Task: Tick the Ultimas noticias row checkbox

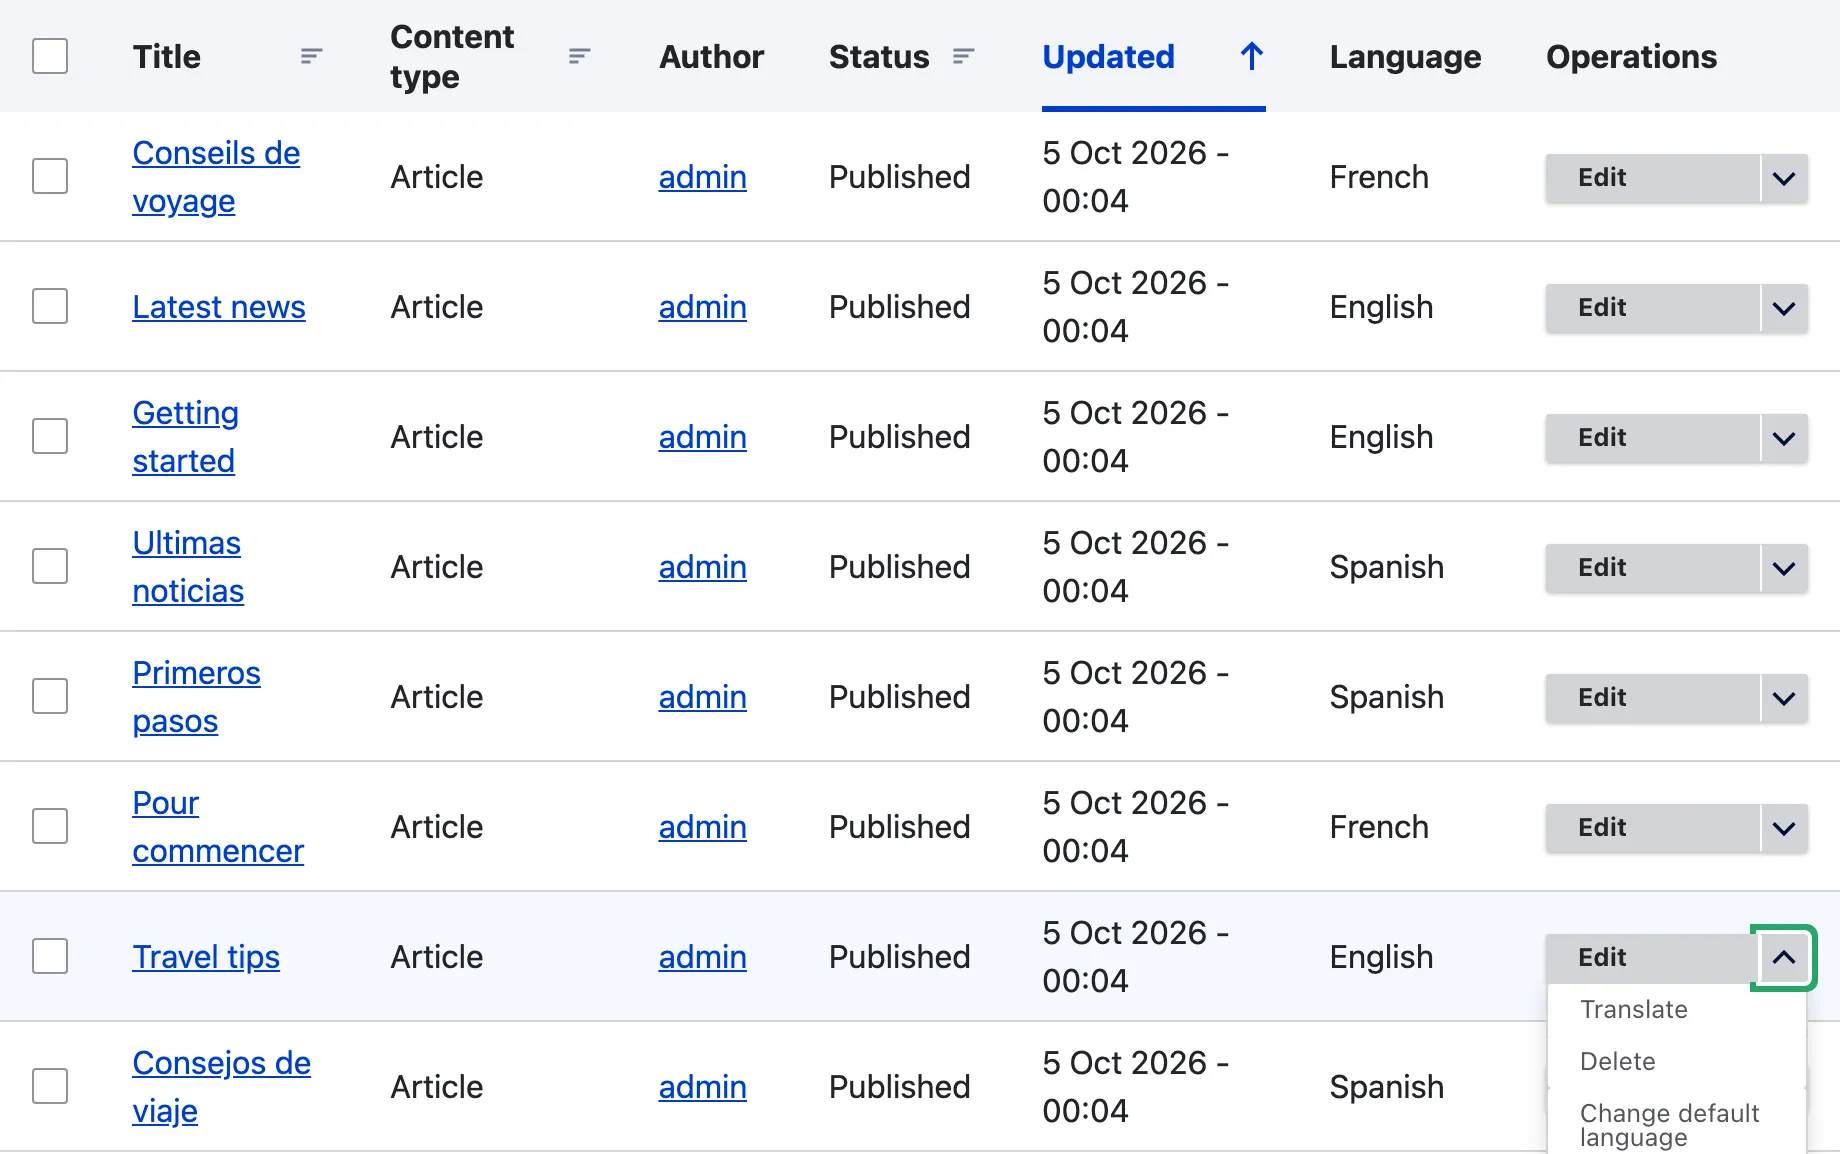Action: (50, 566)
